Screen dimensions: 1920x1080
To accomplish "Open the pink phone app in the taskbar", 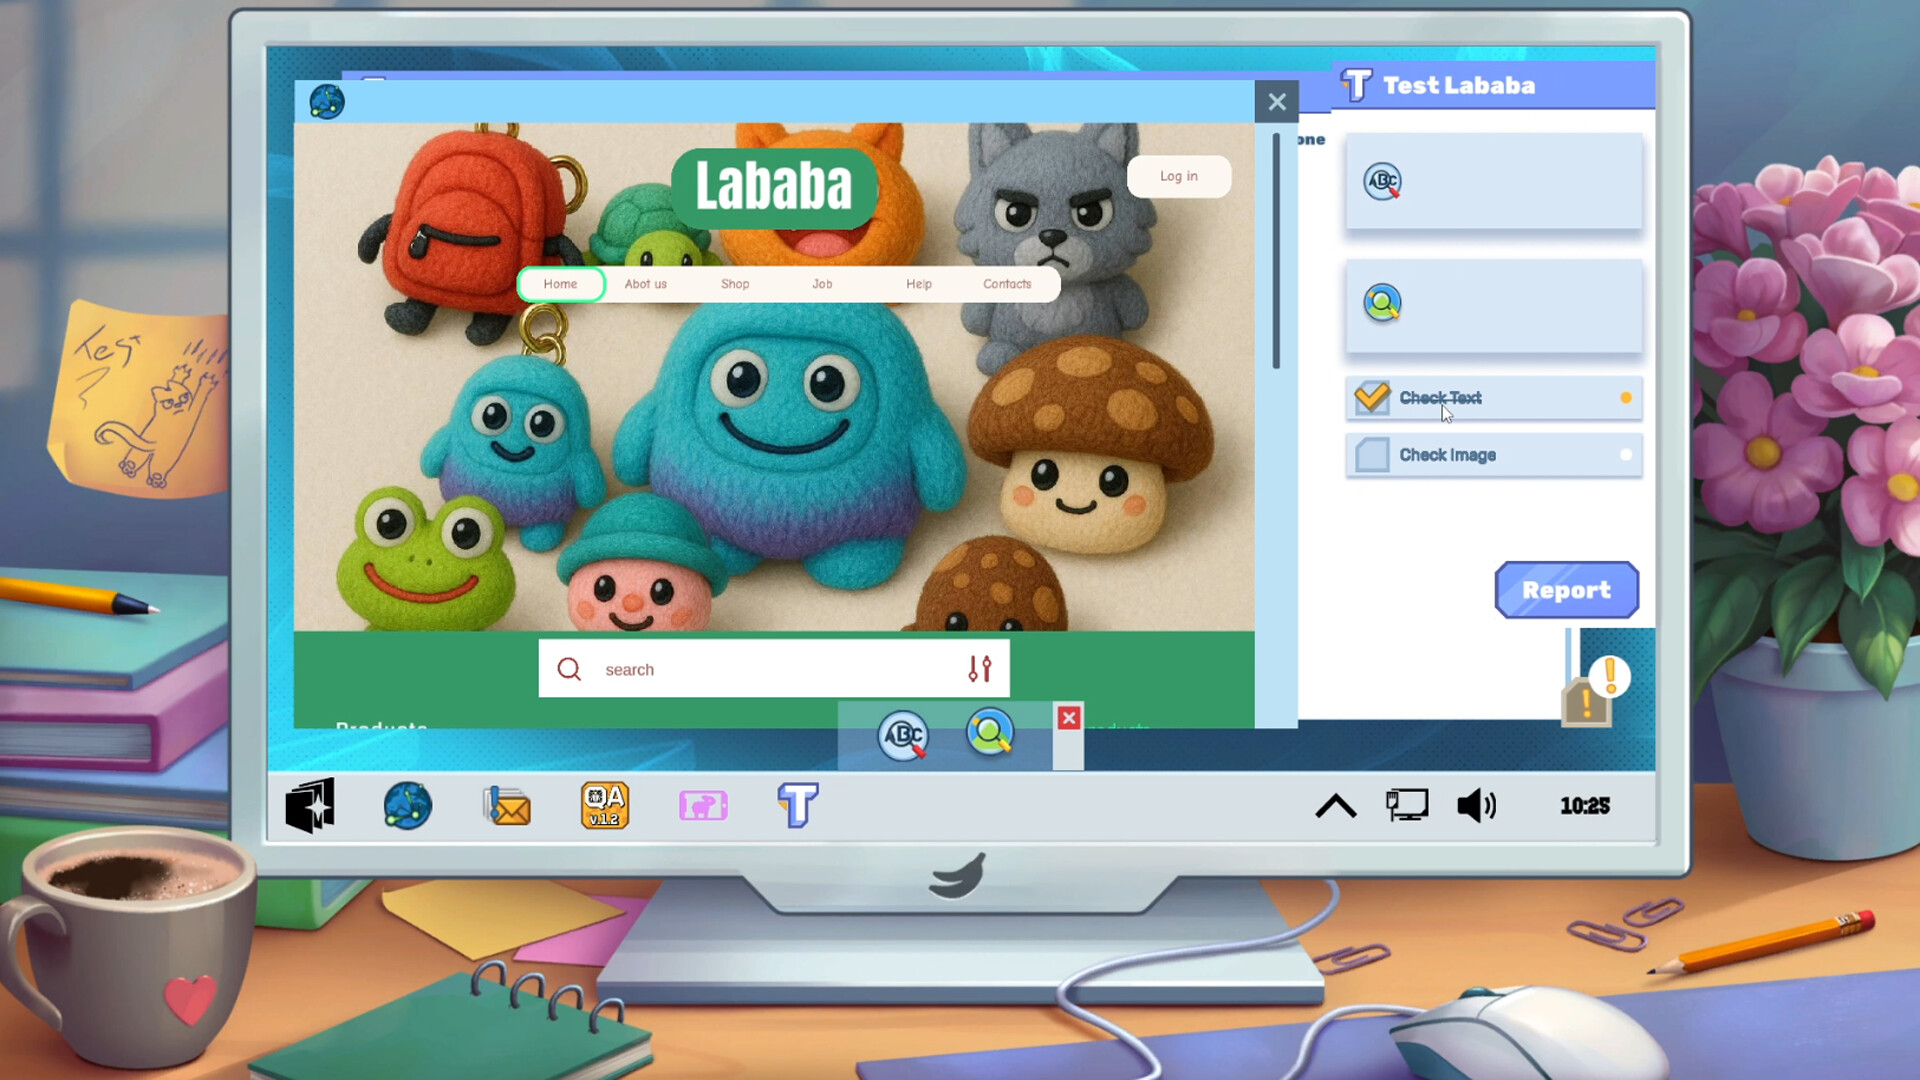I will pos(703,805).
